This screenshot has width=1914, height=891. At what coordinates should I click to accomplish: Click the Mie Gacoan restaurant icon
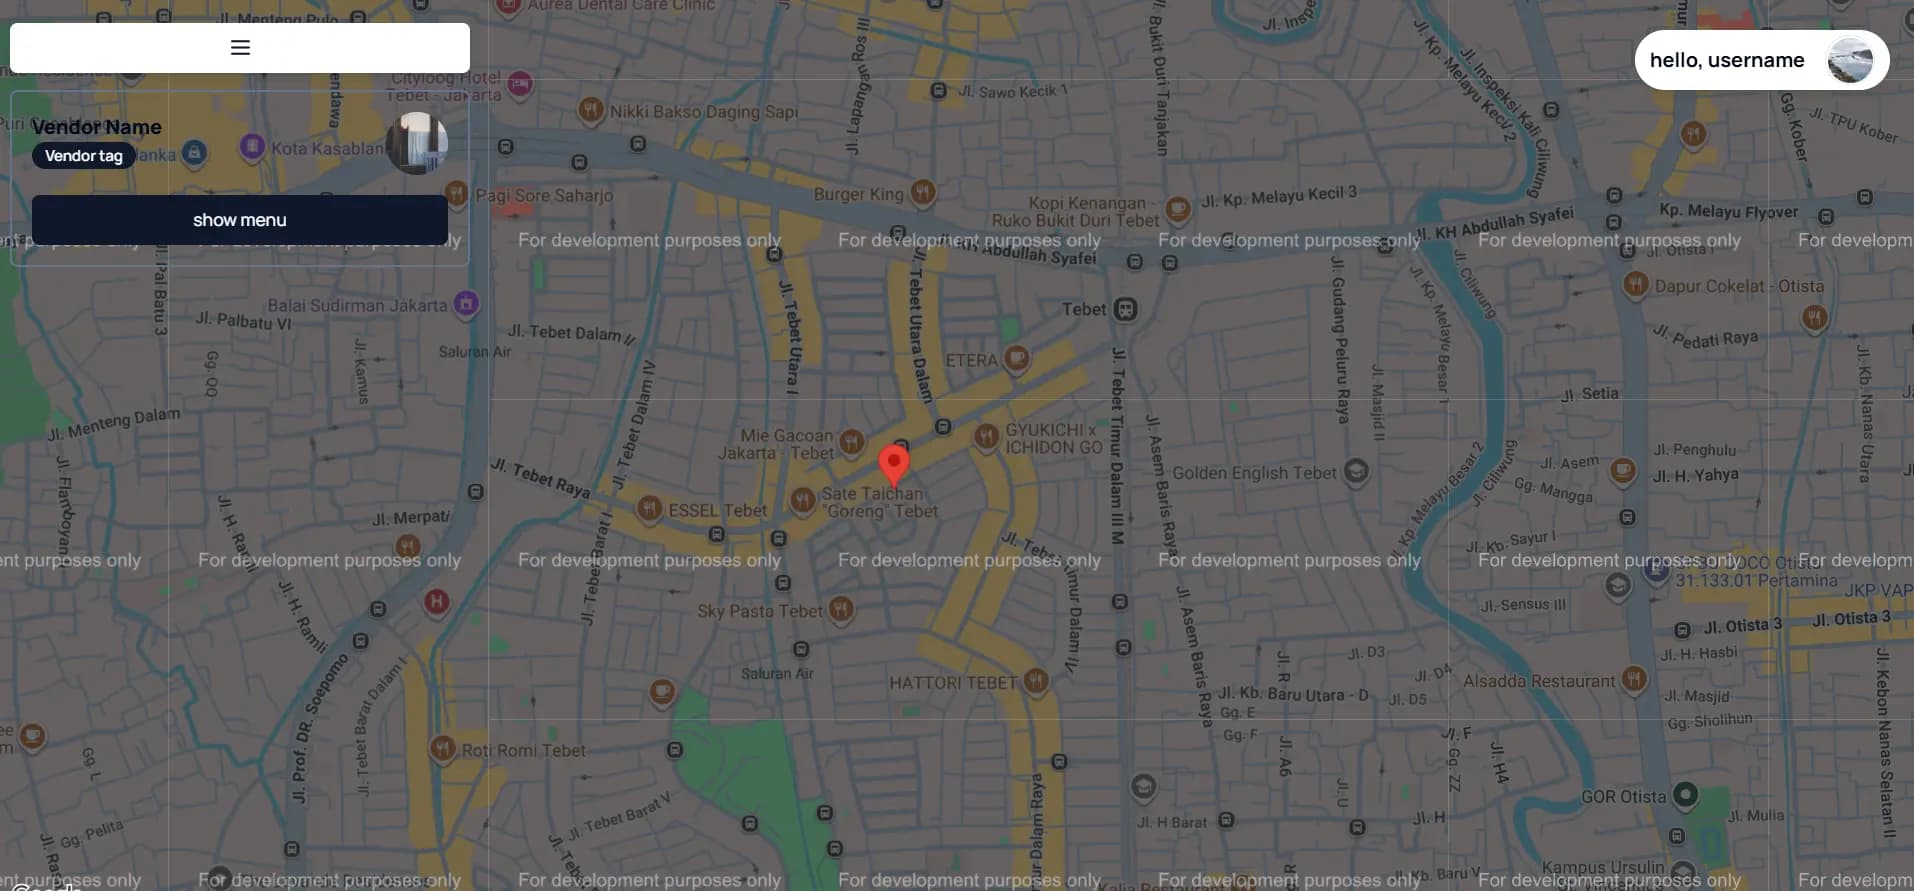[851, 441]
